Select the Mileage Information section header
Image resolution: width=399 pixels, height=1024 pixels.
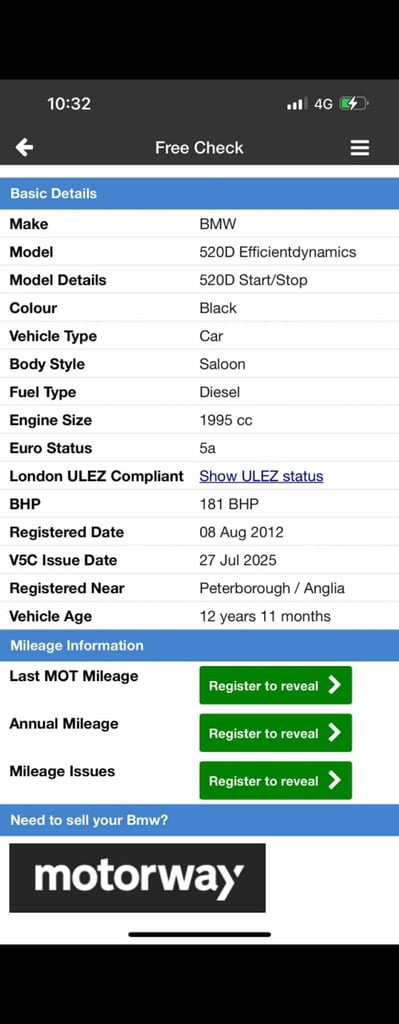[x=199, y=645]
